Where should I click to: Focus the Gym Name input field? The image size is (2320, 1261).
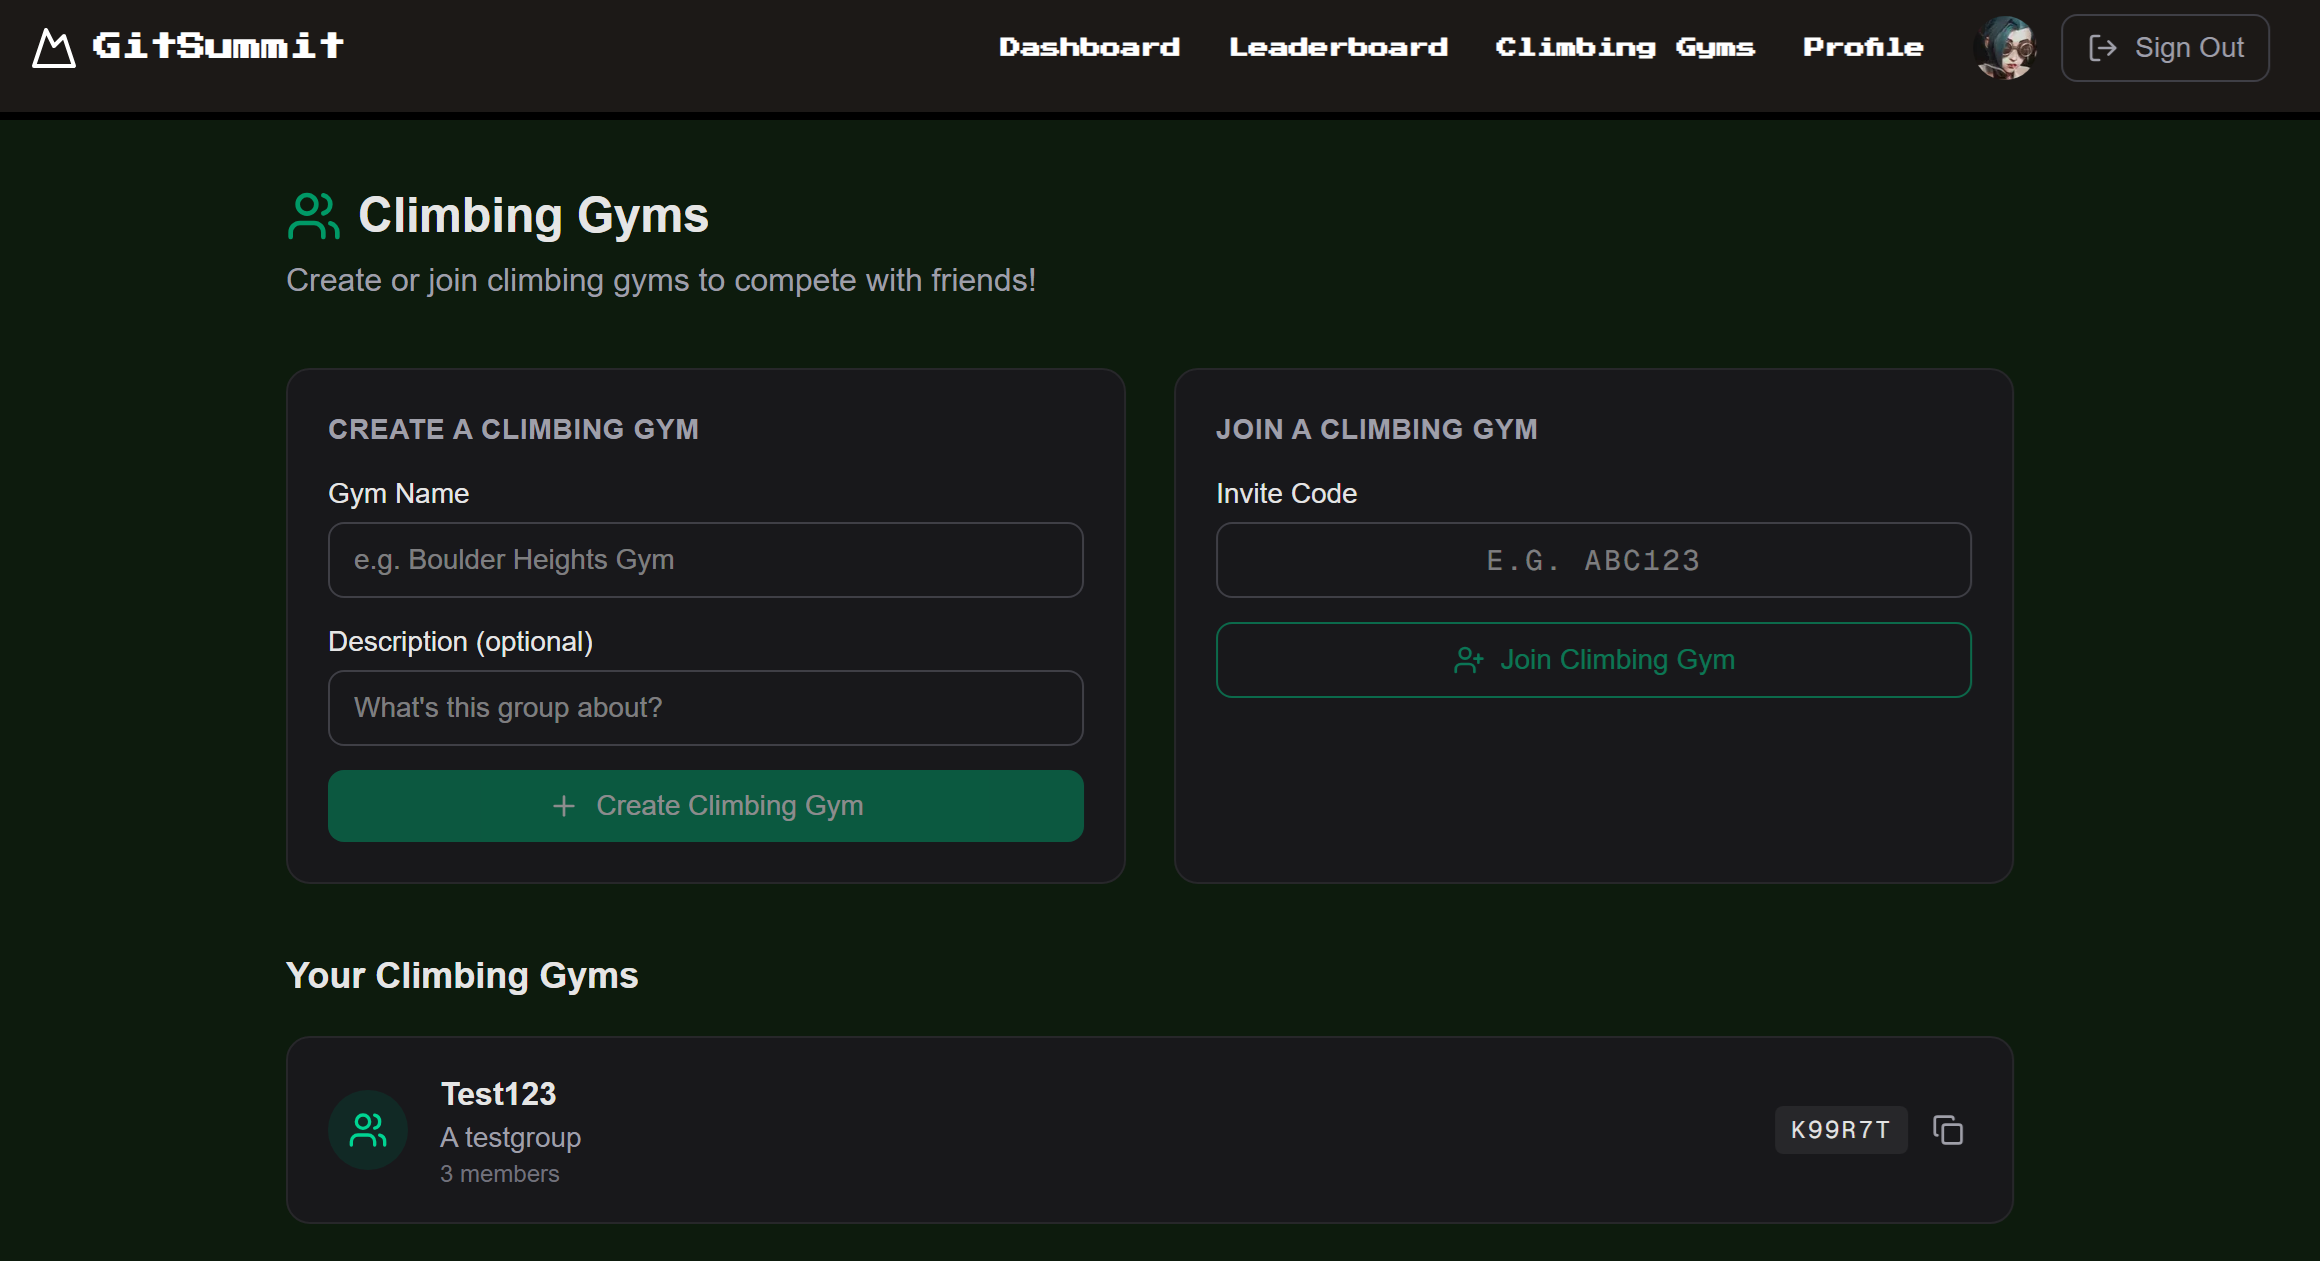[x=705, y=560]
